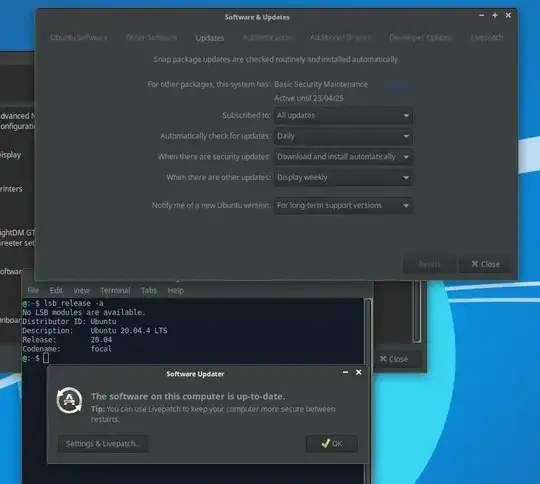The image size is (540, 484).
Task: Click the 'focal' codename text in terminal
Action: pos(101,349)
